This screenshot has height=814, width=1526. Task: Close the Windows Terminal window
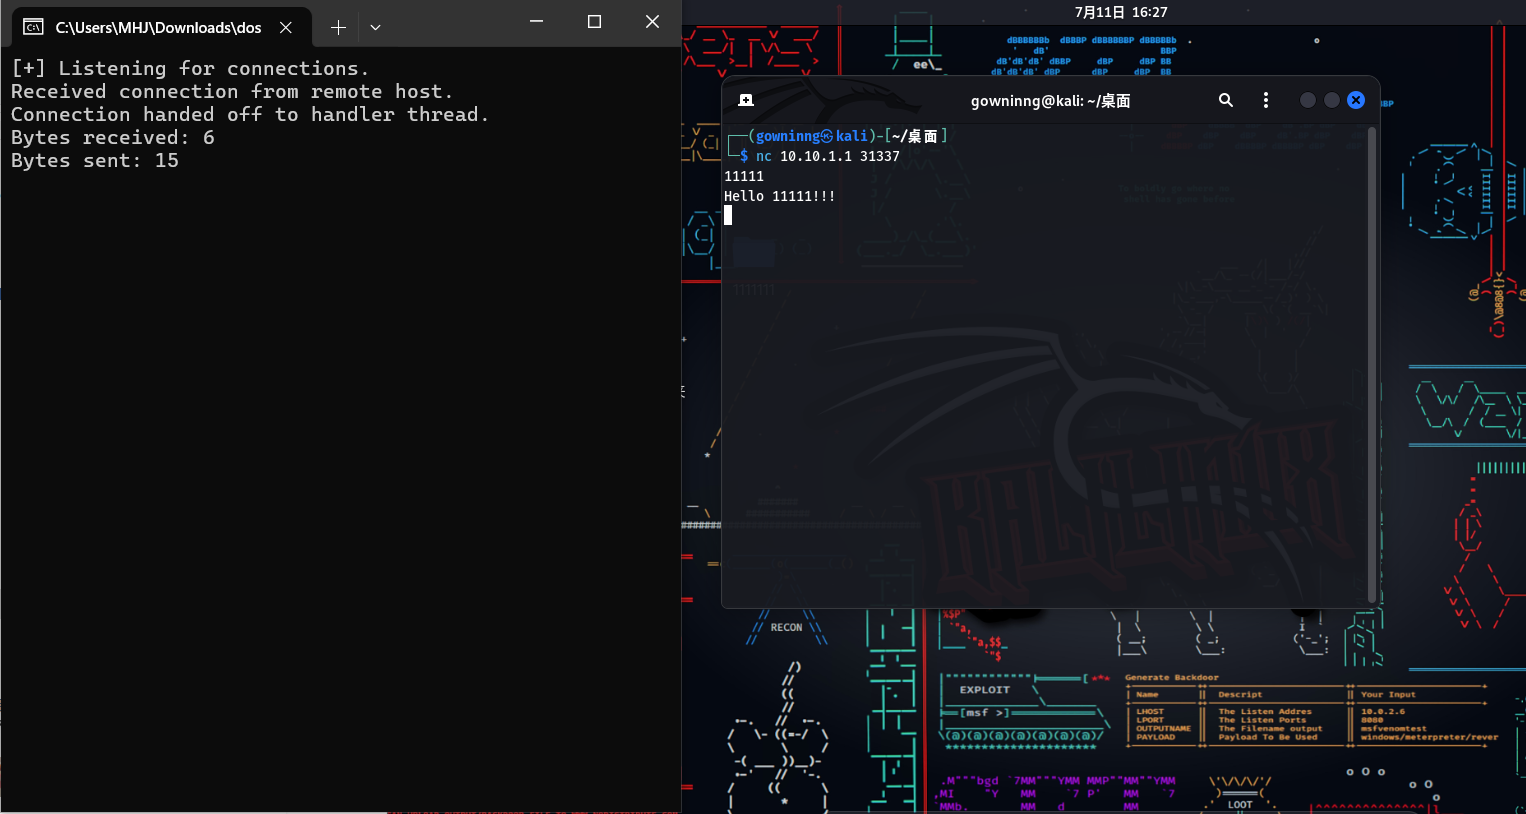pyautogui.click(x=652, y=21)
